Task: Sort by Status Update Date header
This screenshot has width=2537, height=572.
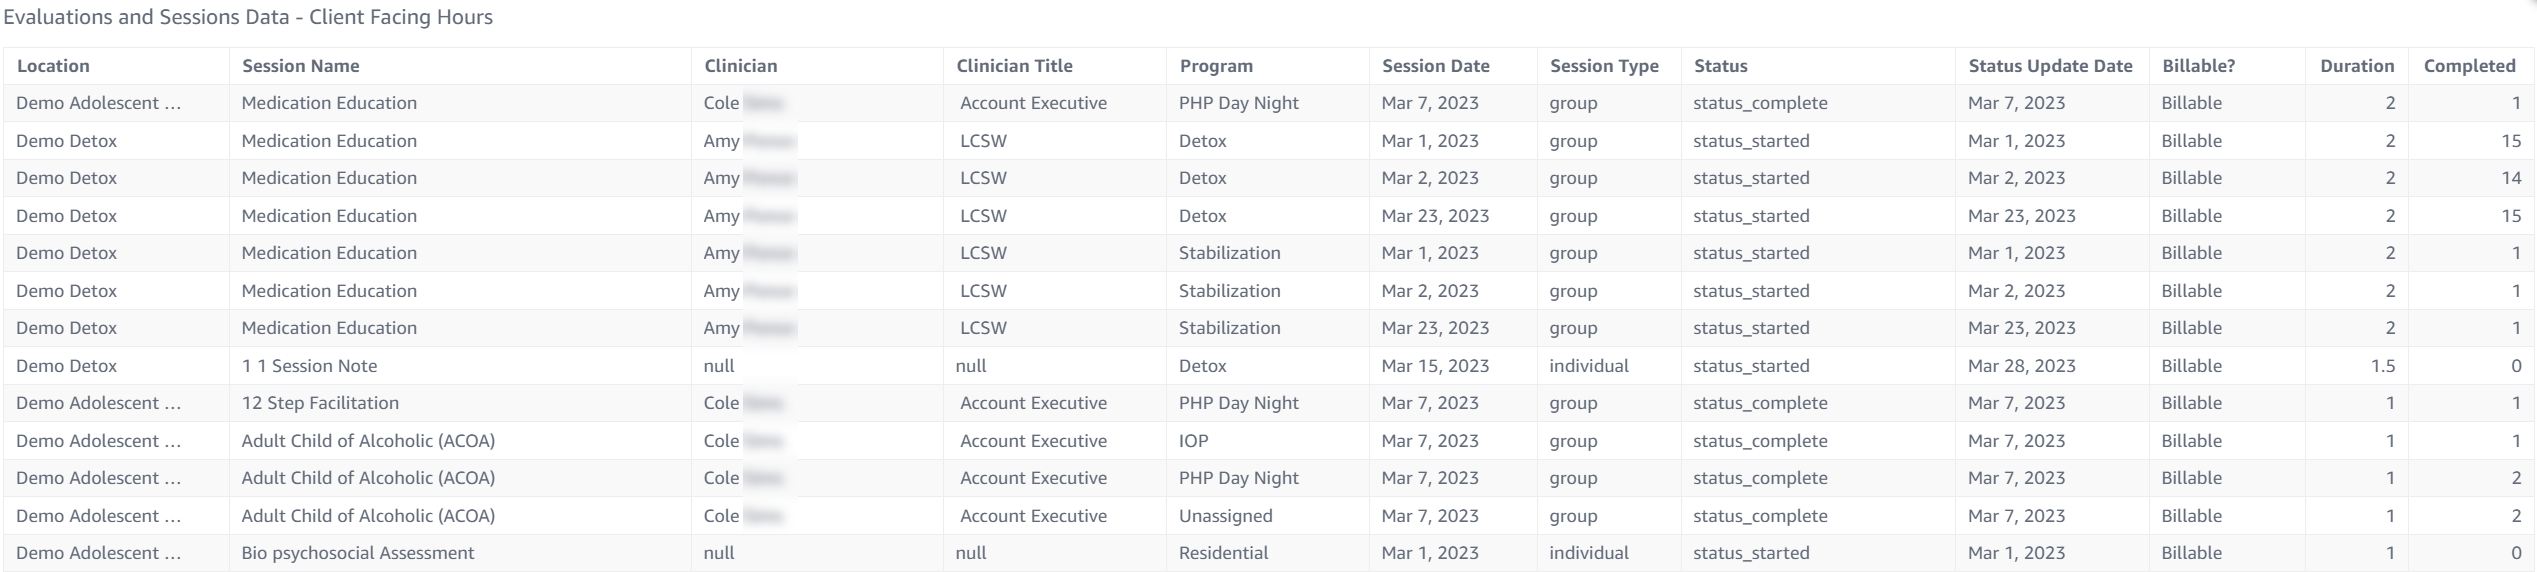Action: coord(2050,66)
